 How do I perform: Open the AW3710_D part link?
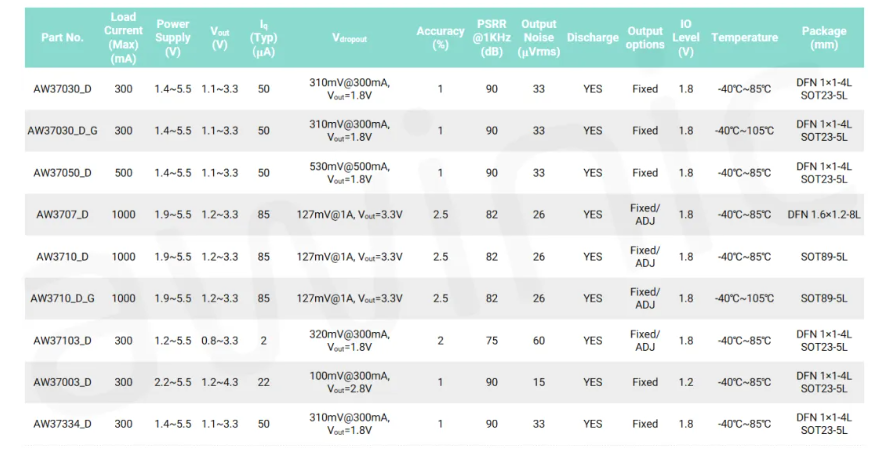(62, 257)
